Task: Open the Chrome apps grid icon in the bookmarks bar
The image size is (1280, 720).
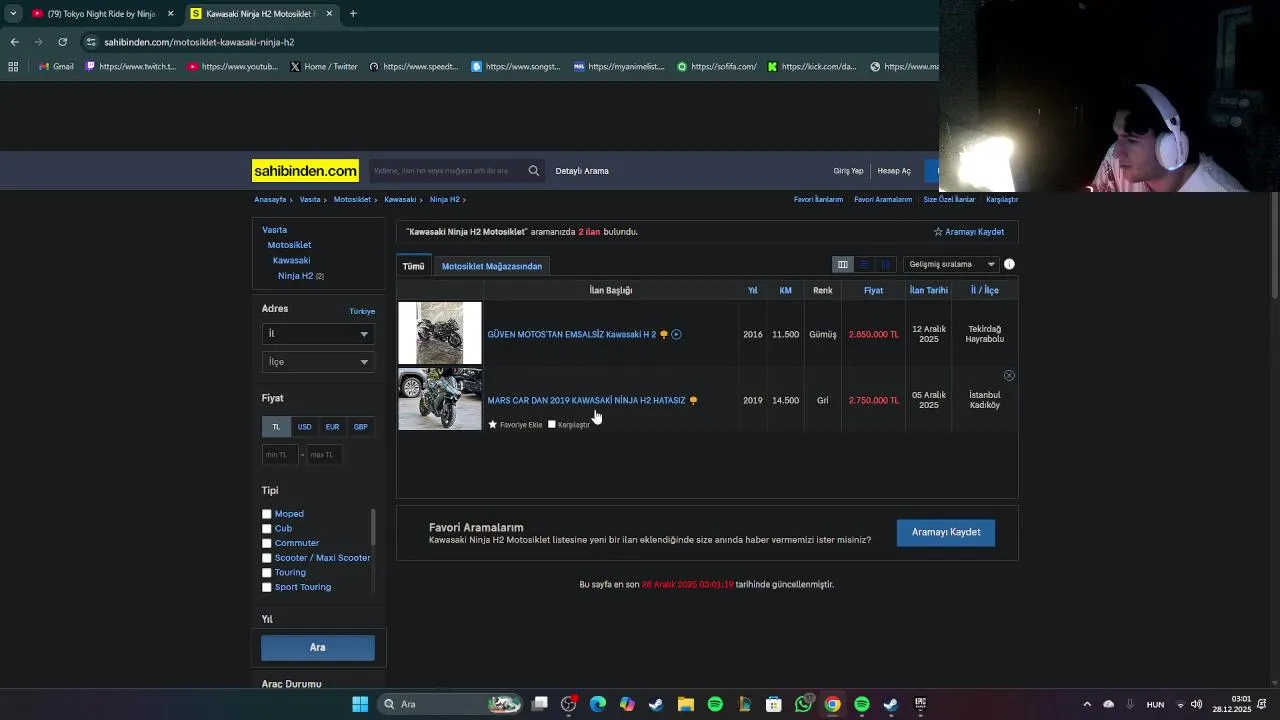Action: pos(13,67)
